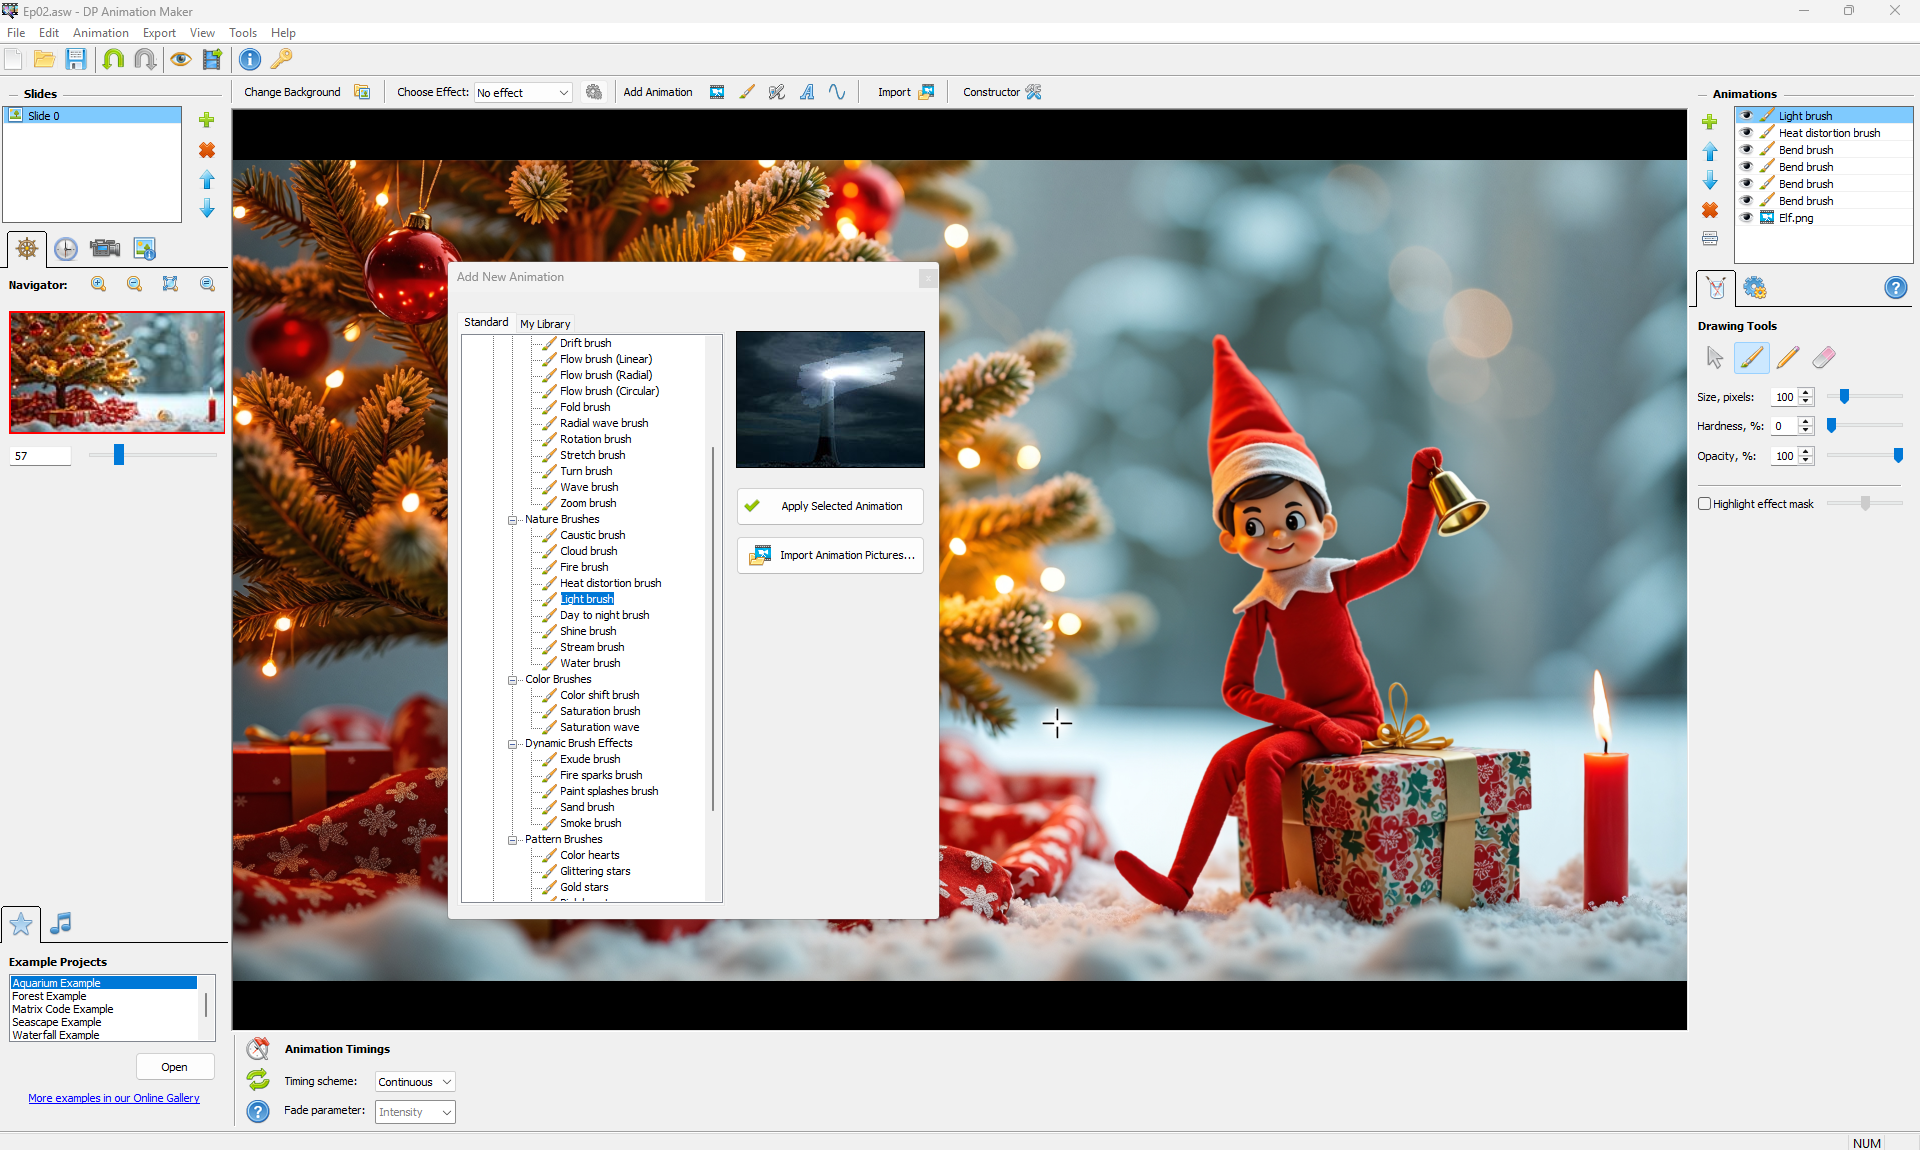Select the eraser drawing tool
1920x1150 pixels.
1824,357
